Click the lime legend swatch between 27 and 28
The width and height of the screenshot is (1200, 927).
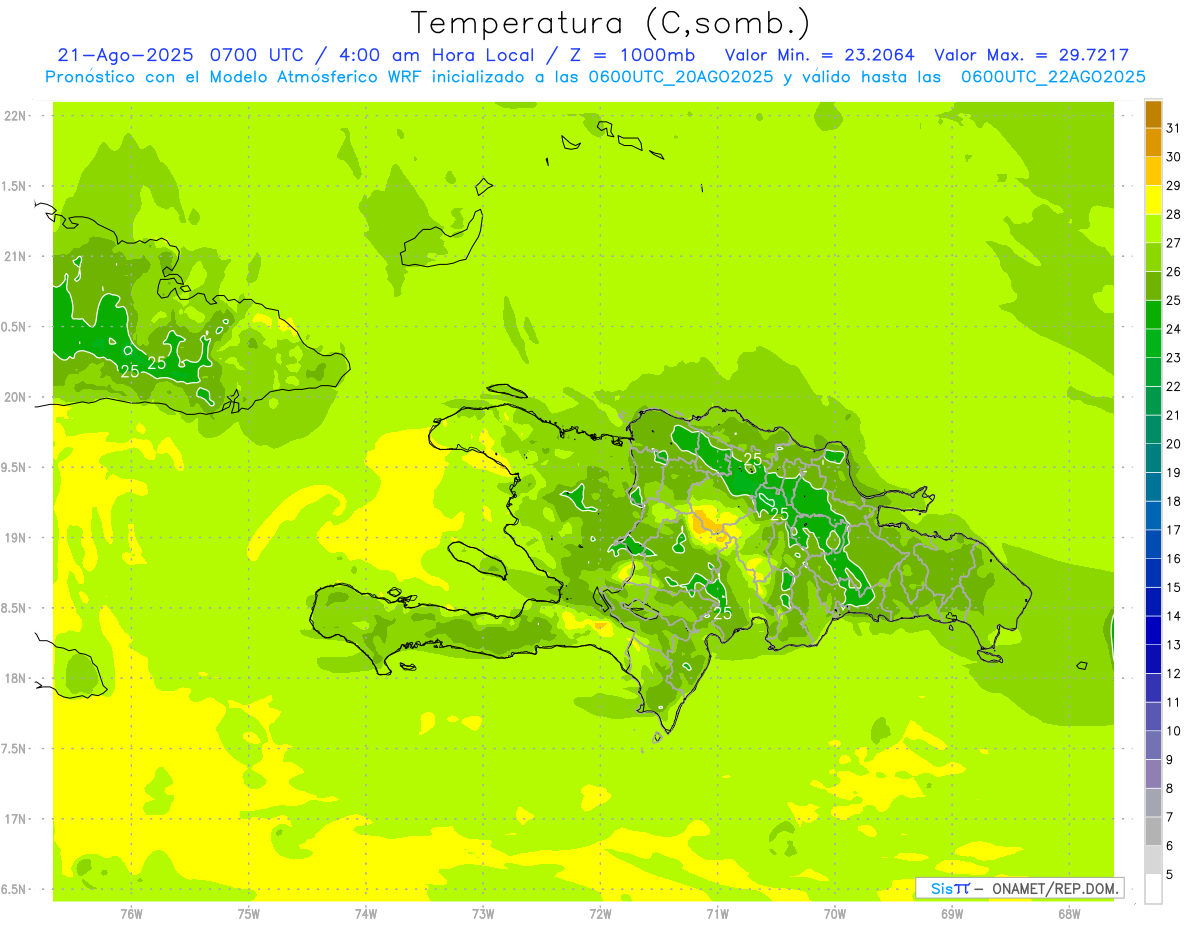point(1153,228)
